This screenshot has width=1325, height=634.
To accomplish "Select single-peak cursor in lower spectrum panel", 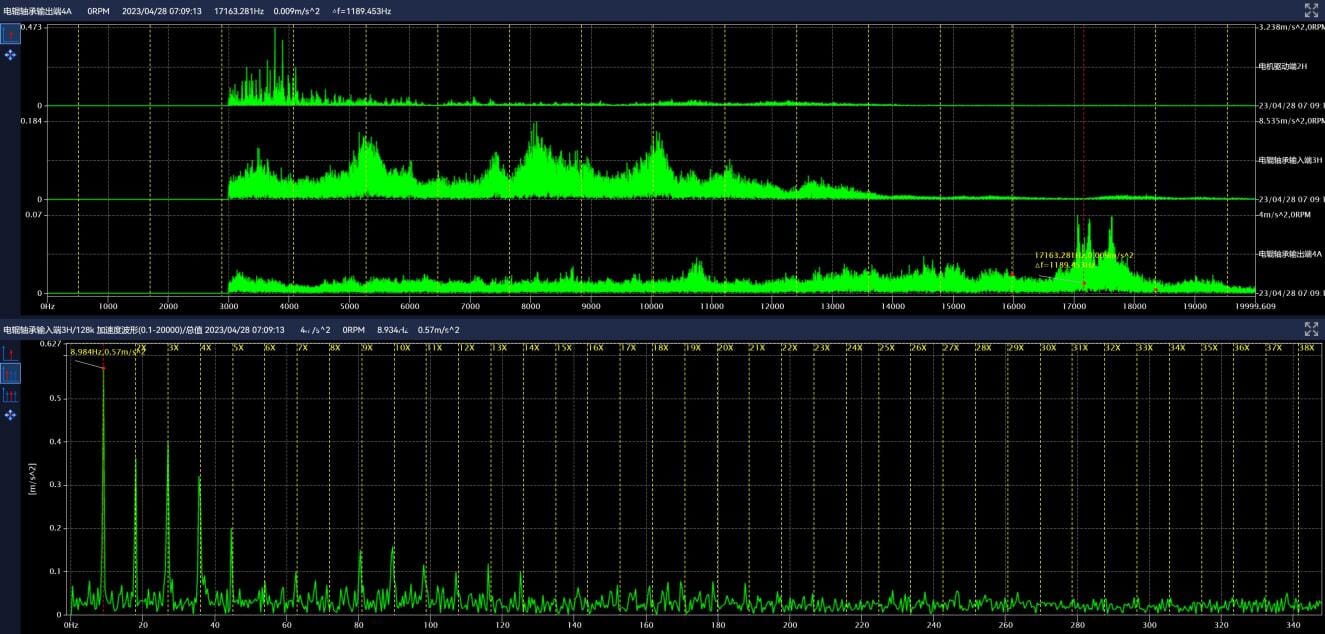I will [11, 353].
